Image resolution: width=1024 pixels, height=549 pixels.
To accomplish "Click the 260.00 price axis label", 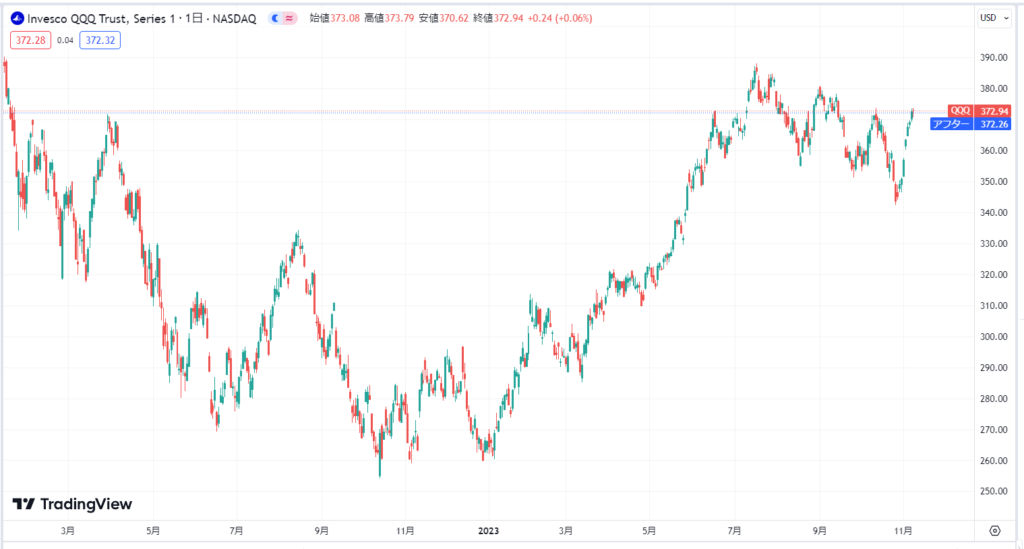I will [993, 461].
